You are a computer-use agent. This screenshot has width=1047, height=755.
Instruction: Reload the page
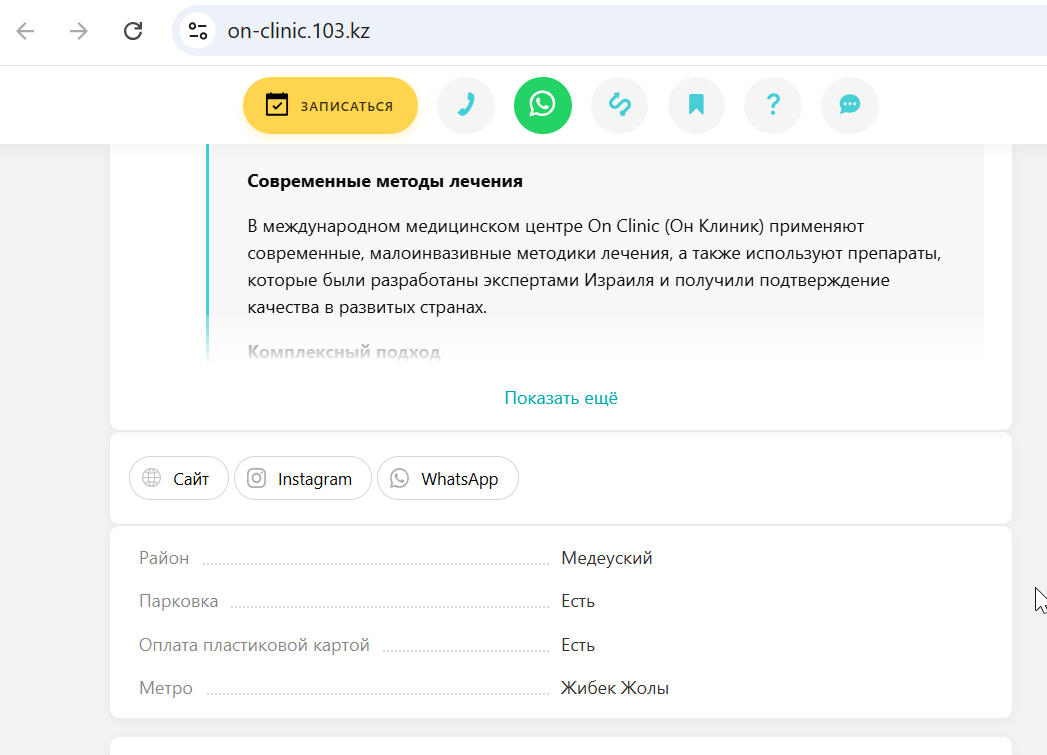click(133, 31)
